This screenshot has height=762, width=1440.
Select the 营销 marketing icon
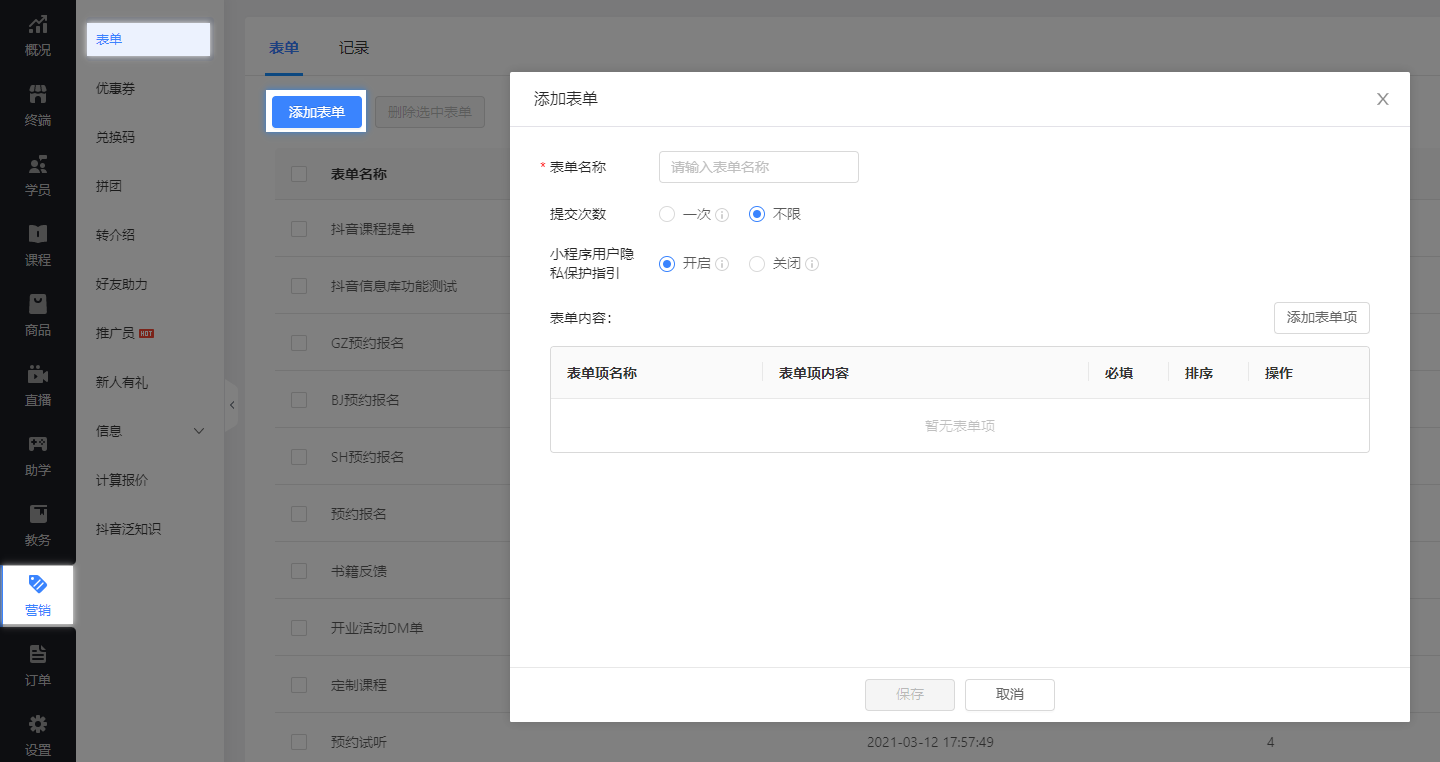tap(38, 584)
